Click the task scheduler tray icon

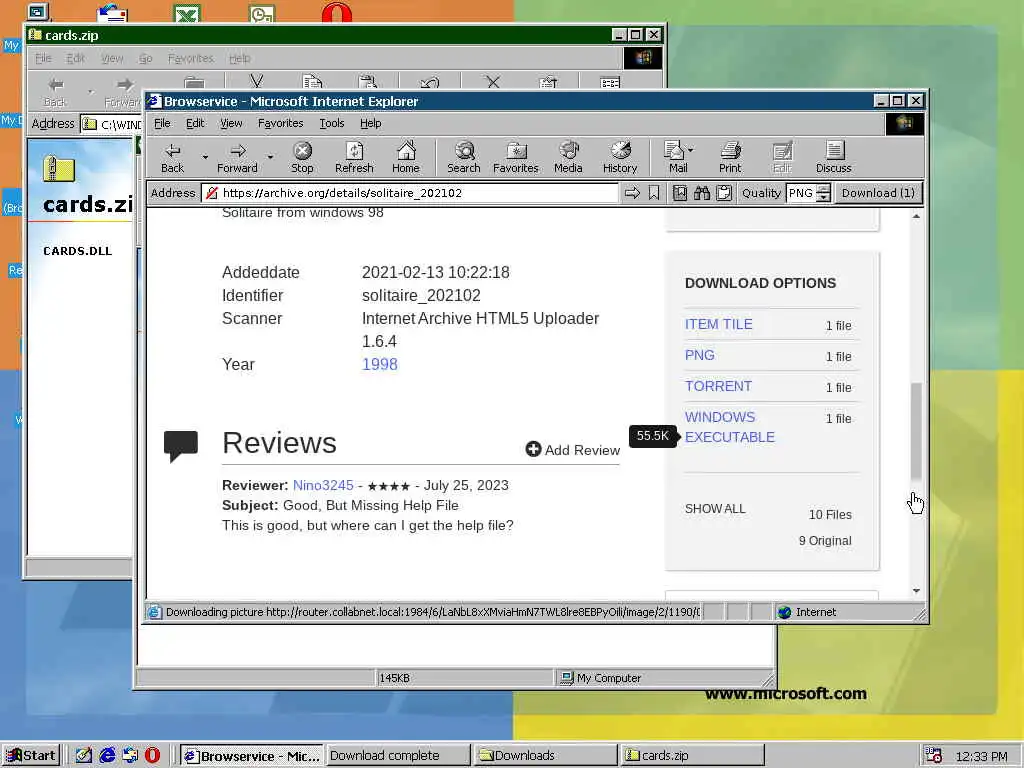tap(934, 756)
